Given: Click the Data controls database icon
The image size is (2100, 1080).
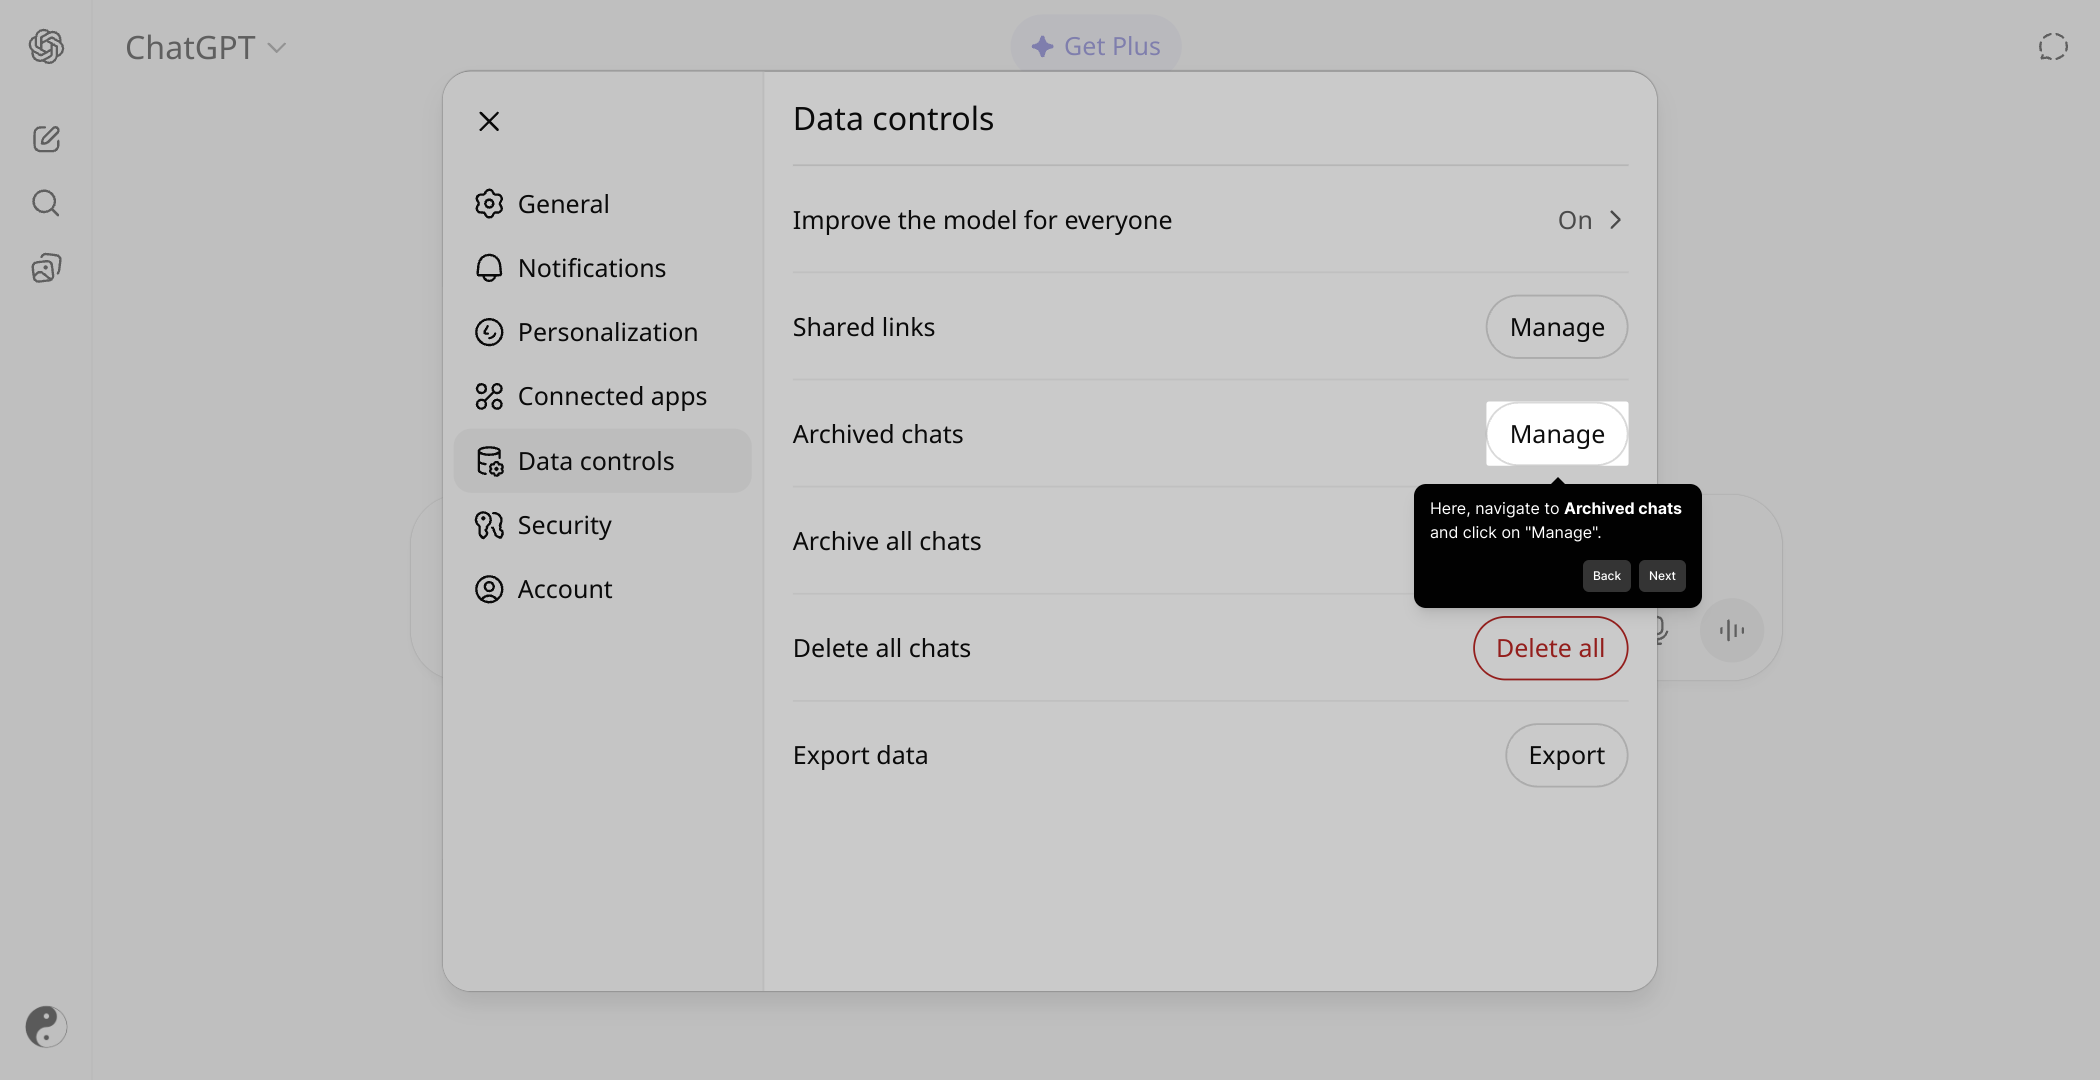Looking at the screenshot, I should pyautogui.click(x=489, y=461).
